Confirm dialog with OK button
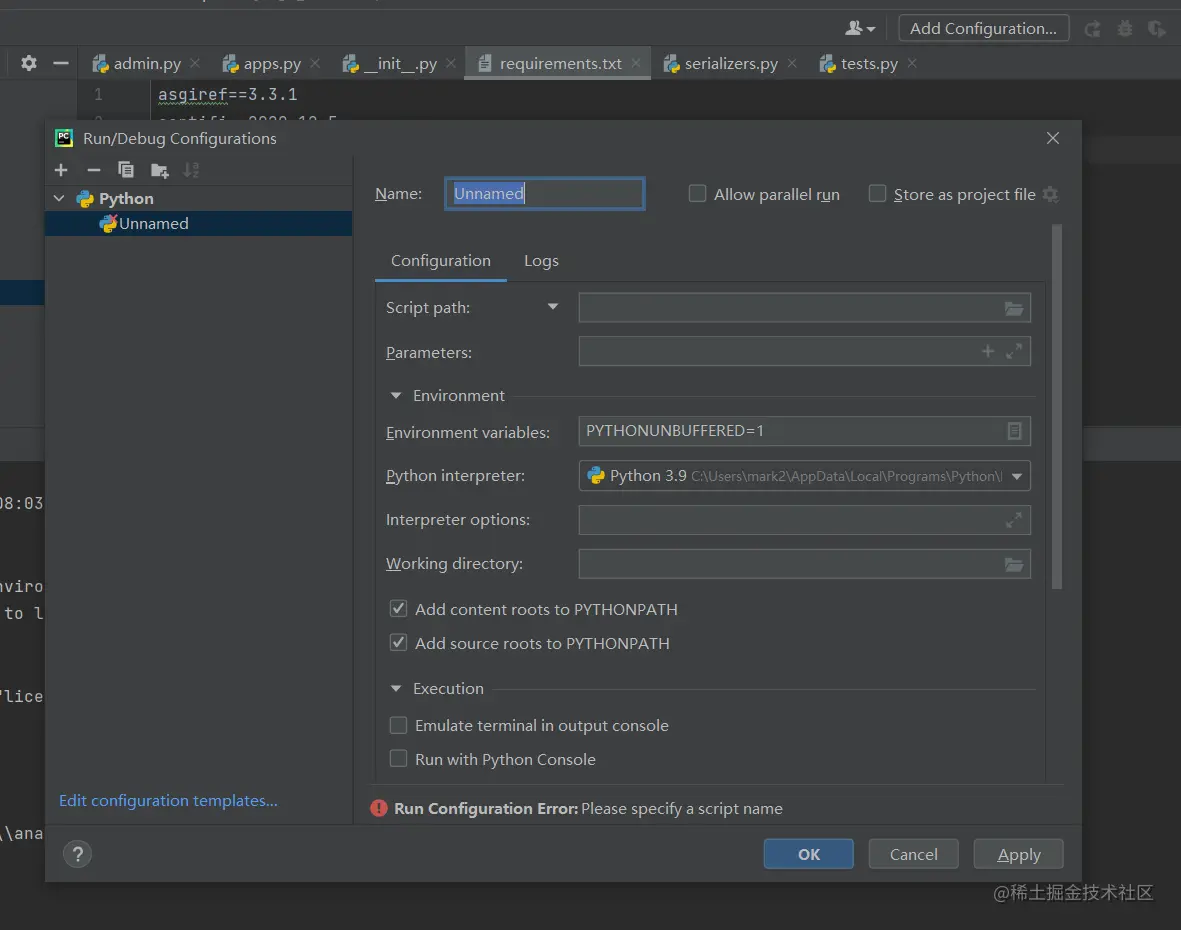 coord(808,854)
